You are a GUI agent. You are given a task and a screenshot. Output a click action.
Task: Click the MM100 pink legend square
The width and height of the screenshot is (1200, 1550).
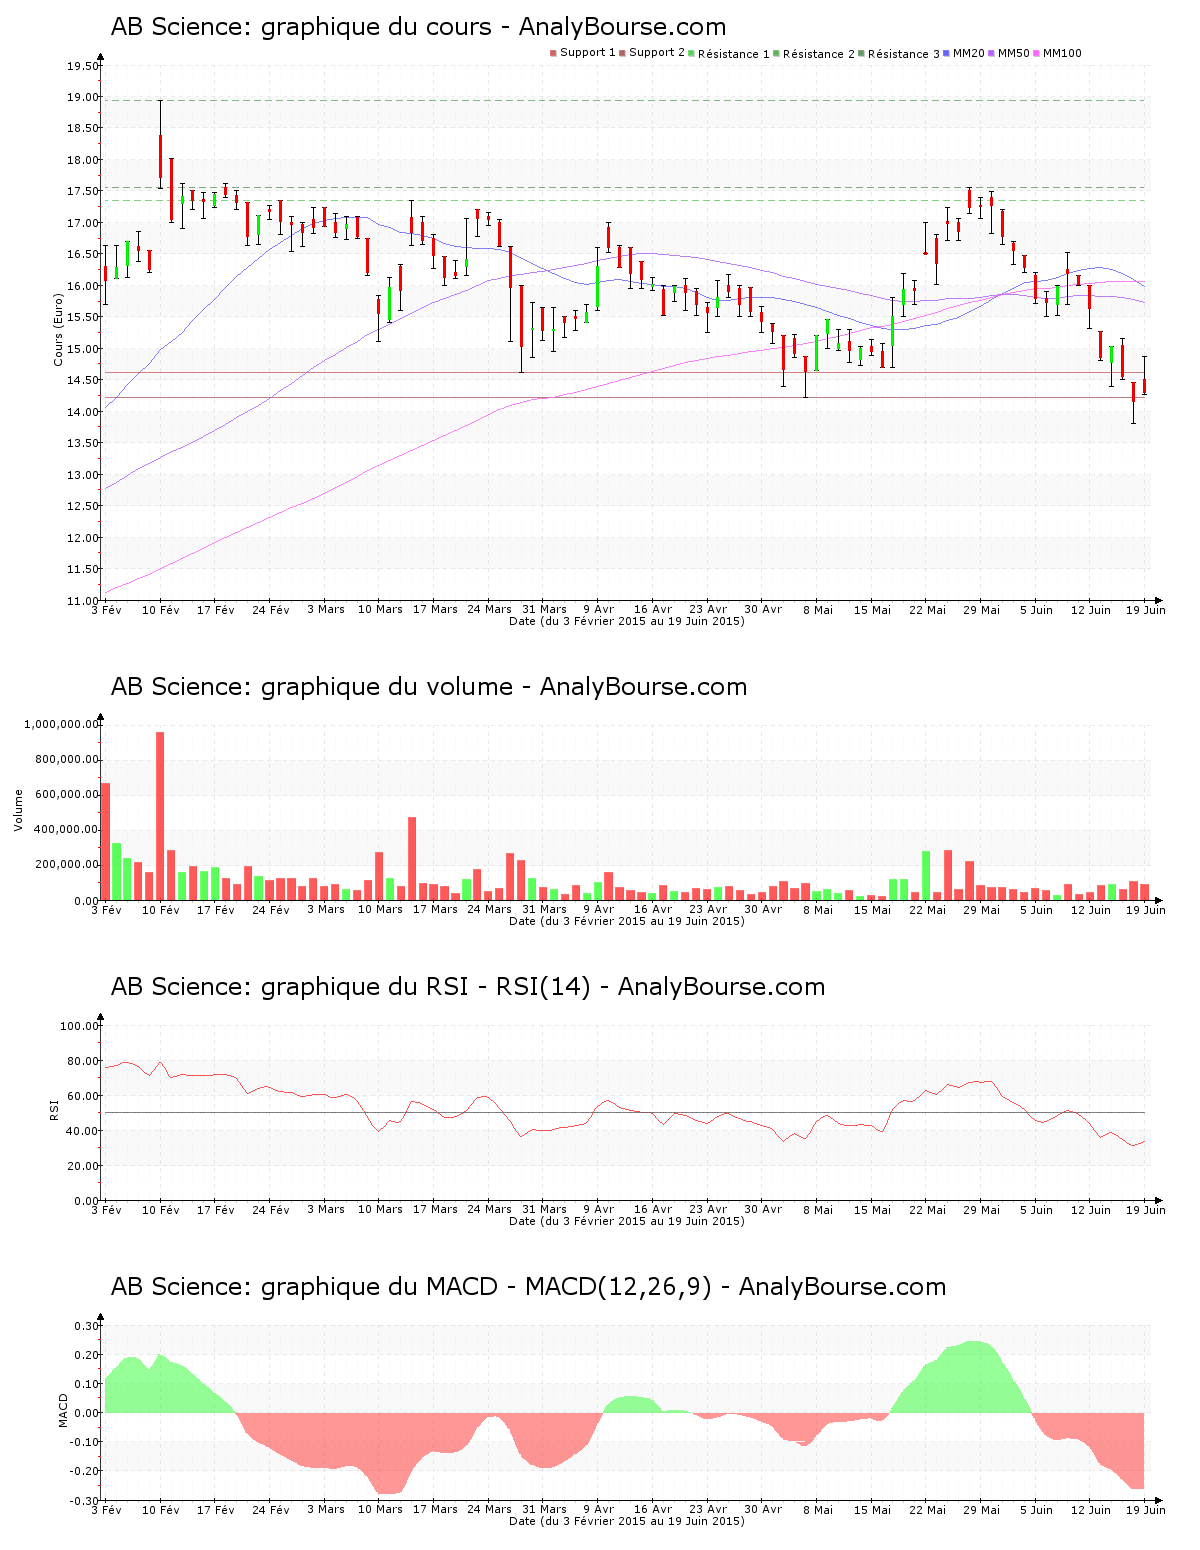coord(1037,53)
